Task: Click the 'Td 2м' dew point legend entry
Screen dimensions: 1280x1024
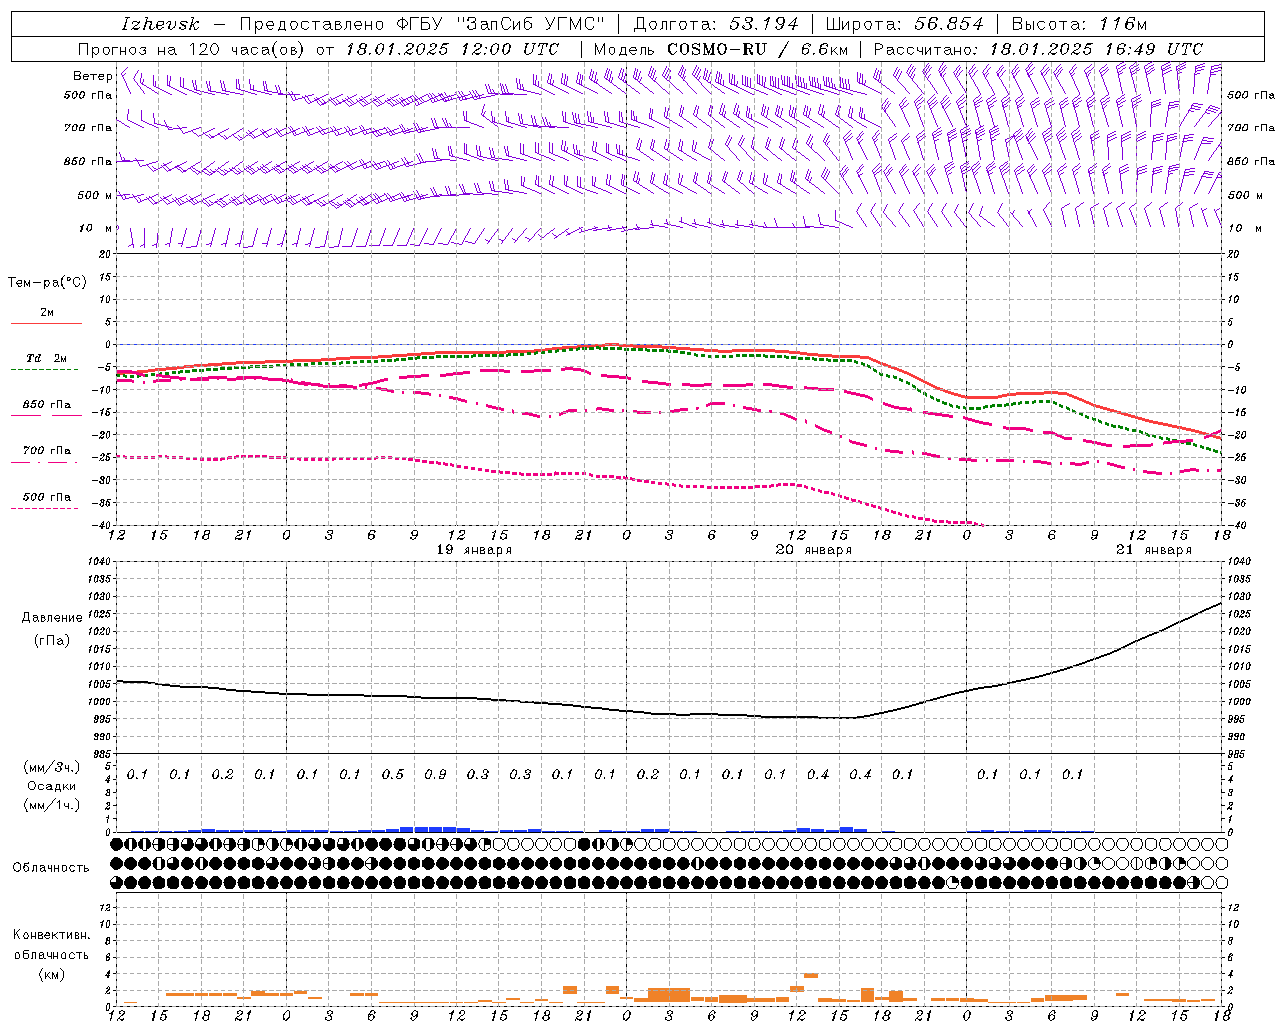Action: point(47,358)
